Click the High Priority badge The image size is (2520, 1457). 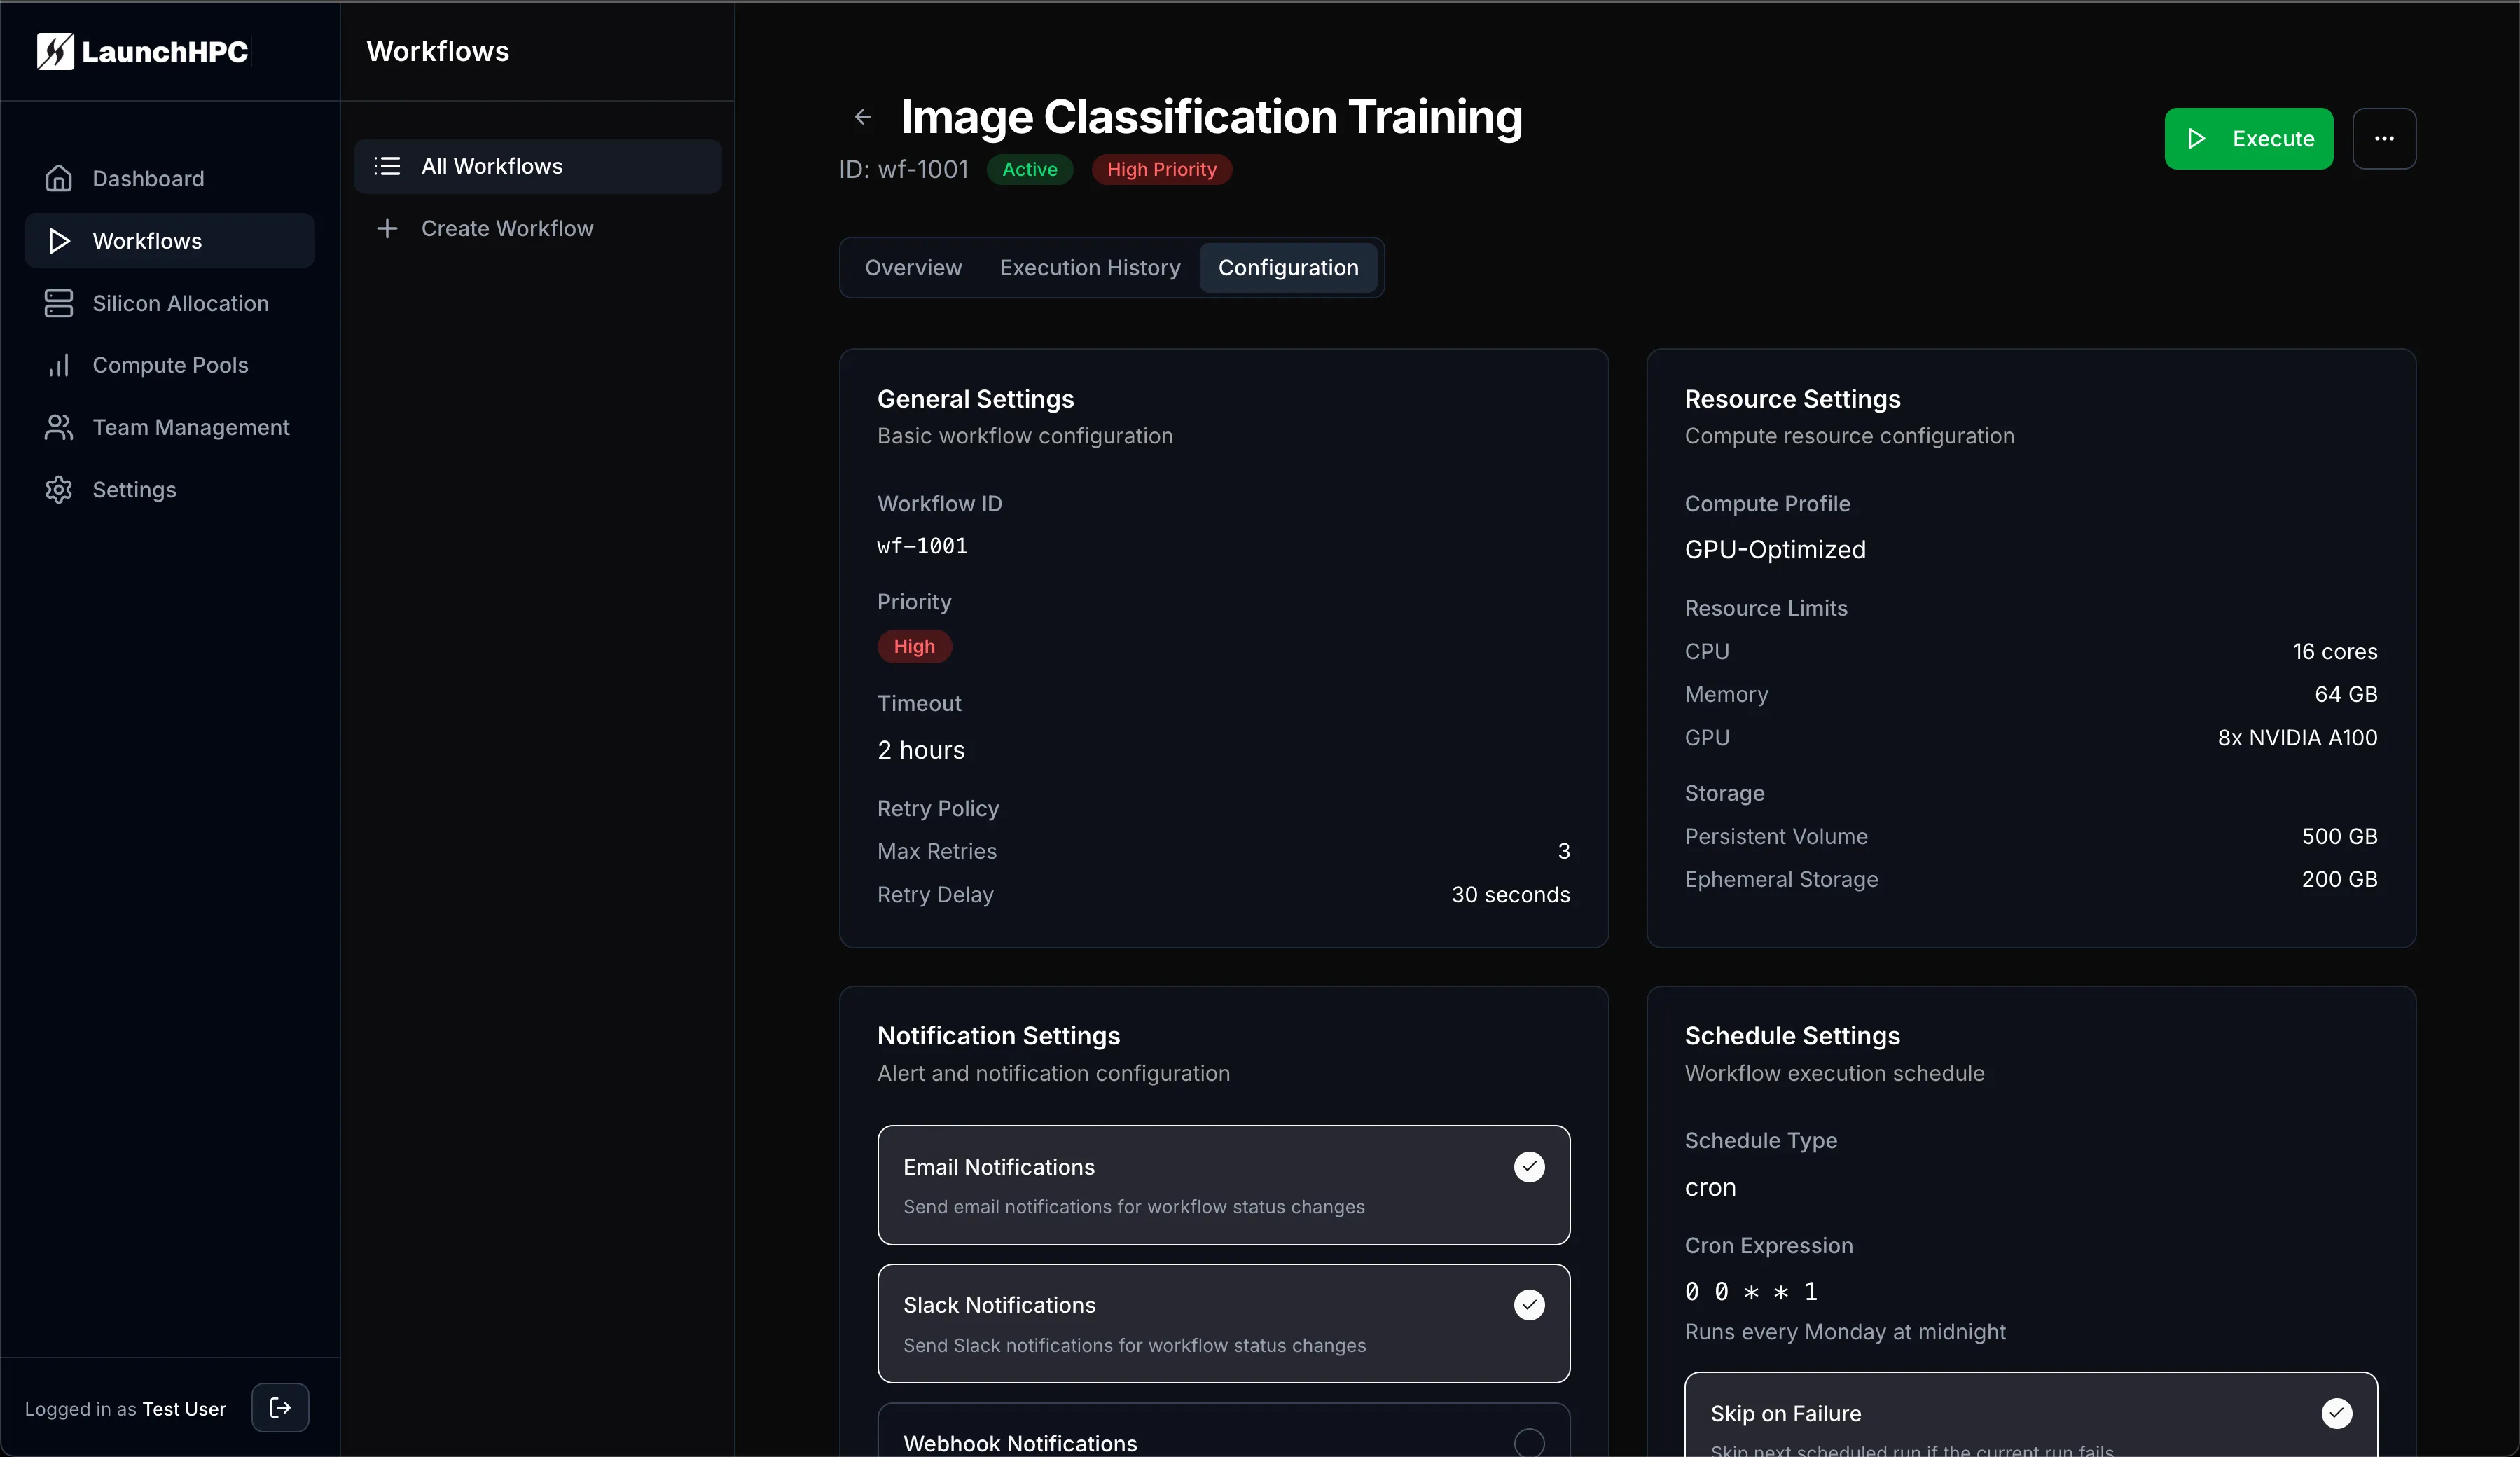coord(1161,169)
